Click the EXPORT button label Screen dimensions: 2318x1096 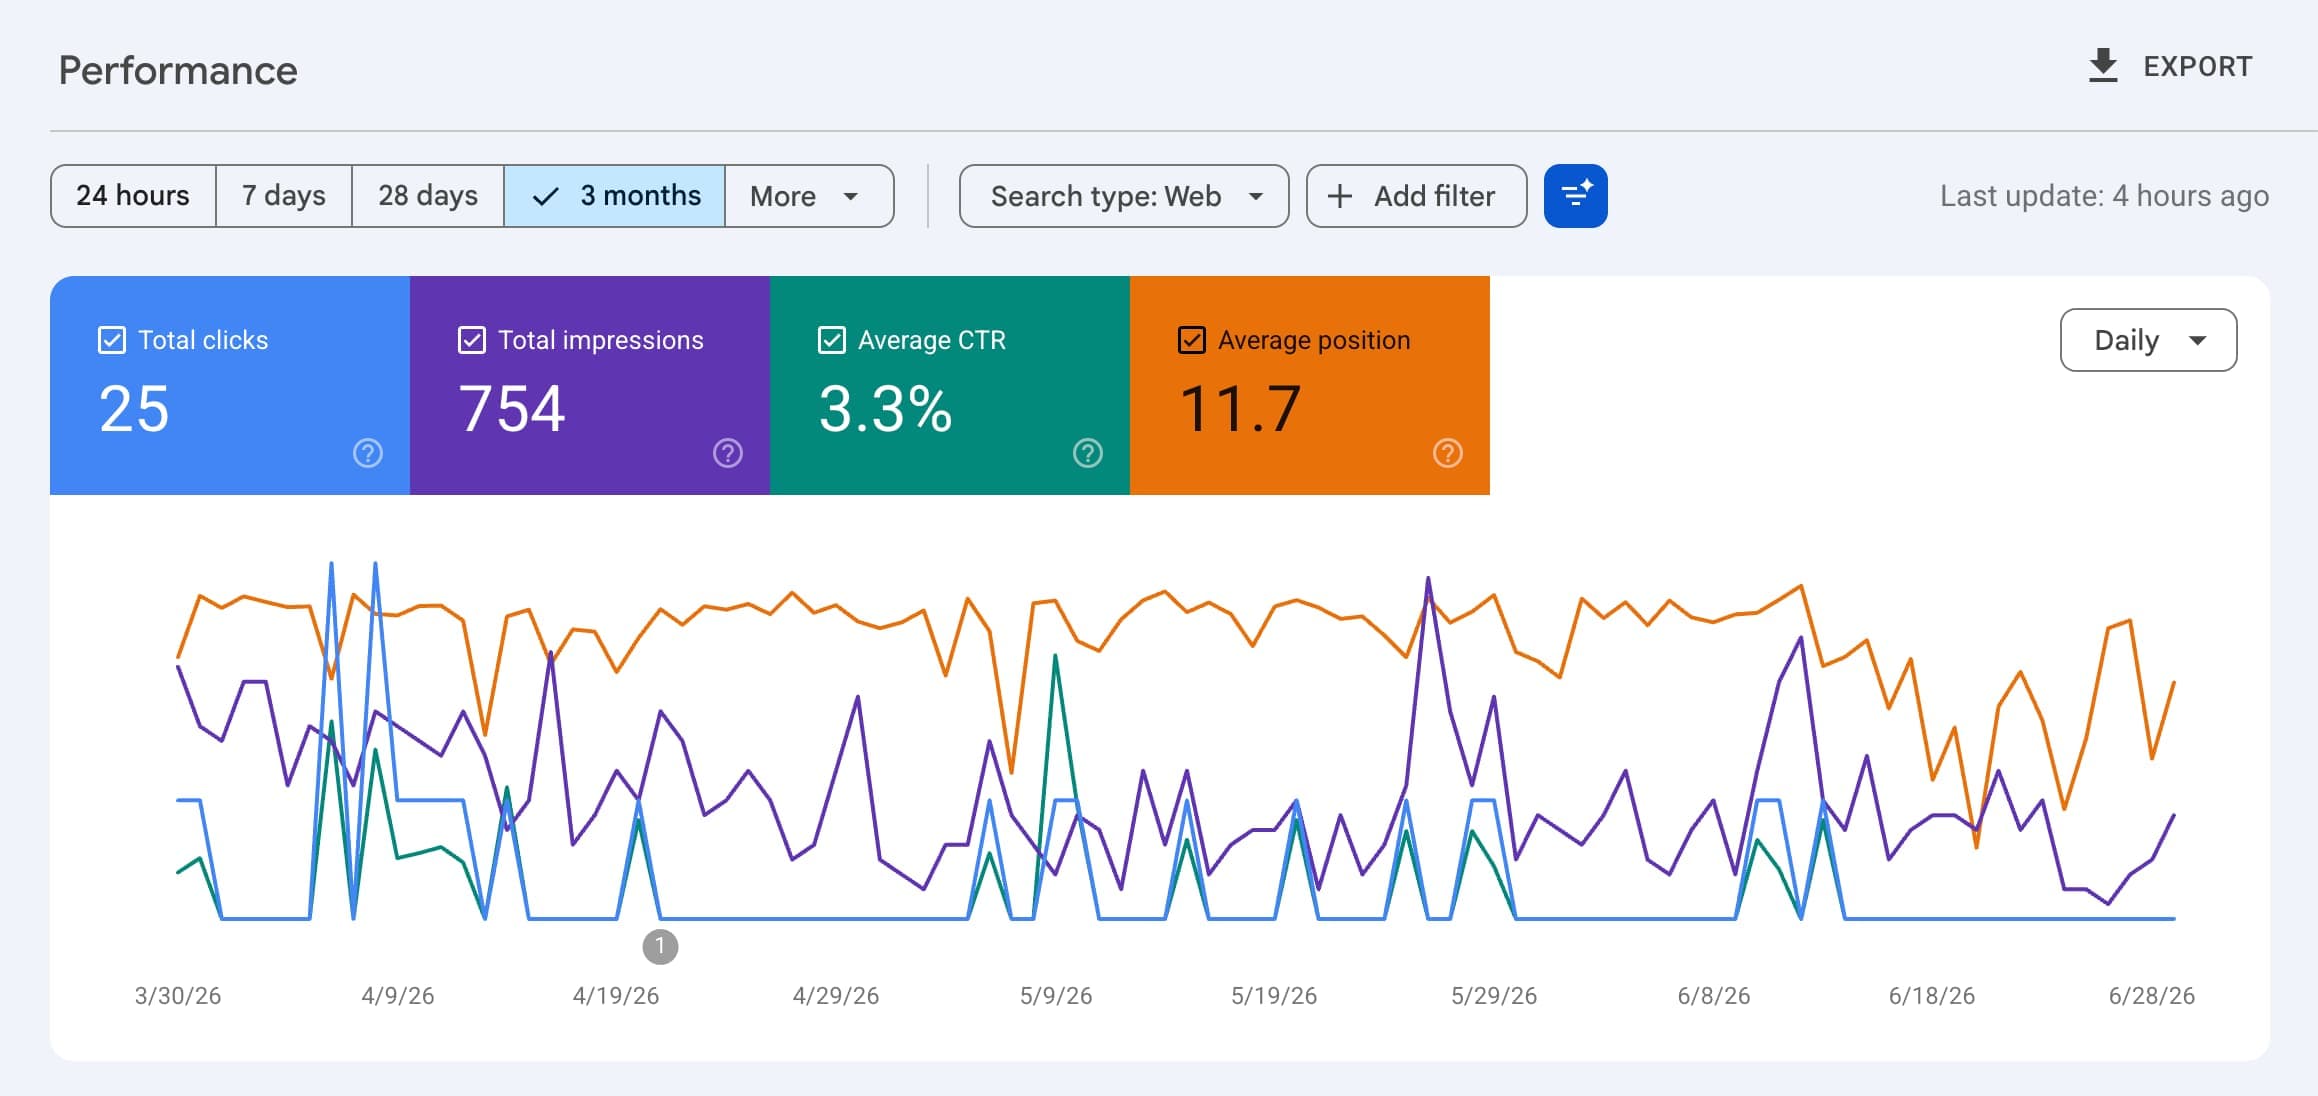[x=2198, y=67]
